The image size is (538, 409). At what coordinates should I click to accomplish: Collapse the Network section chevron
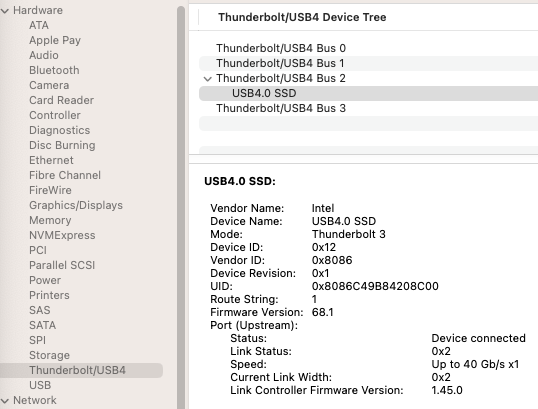tap(5, 401)
